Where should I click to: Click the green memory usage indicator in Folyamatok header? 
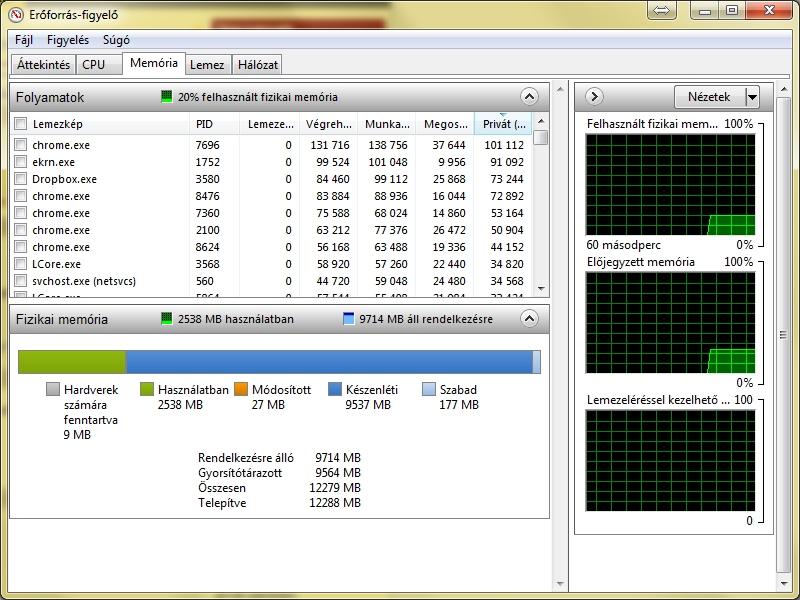(x=166, y=96)
